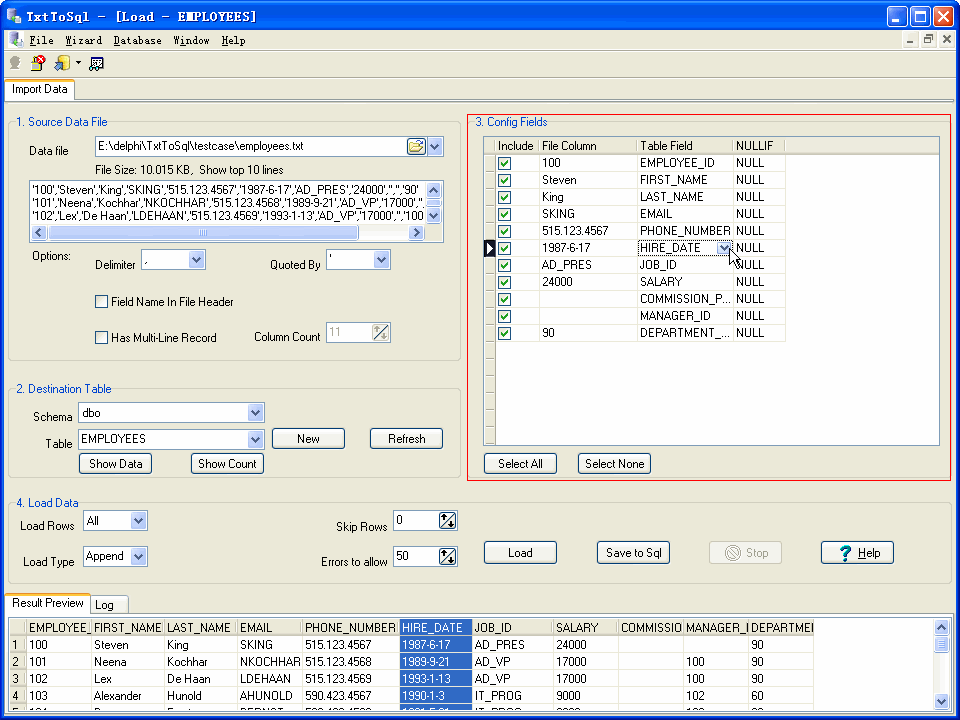Uncheck Include for LAST_NAME row
The image size is (960, 720).
(x=504, y=197)
